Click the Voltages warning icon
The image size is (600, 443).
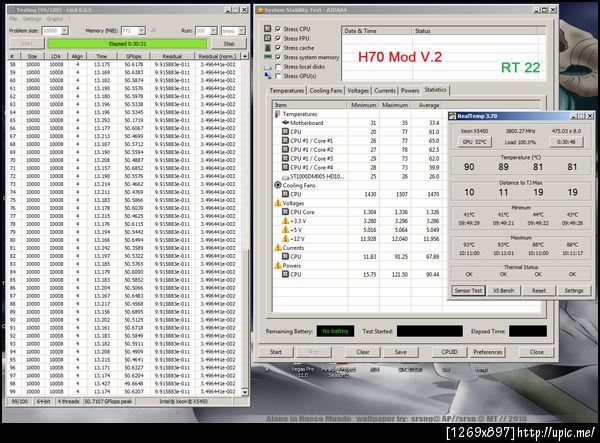pyautogui.click(x=278, y=203)
